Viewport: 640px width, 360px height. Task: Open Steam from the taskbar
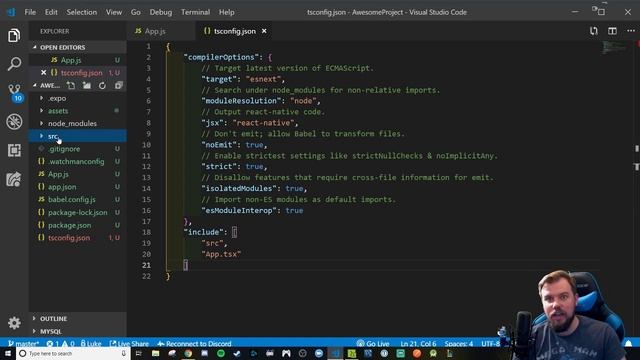(237, 353)
